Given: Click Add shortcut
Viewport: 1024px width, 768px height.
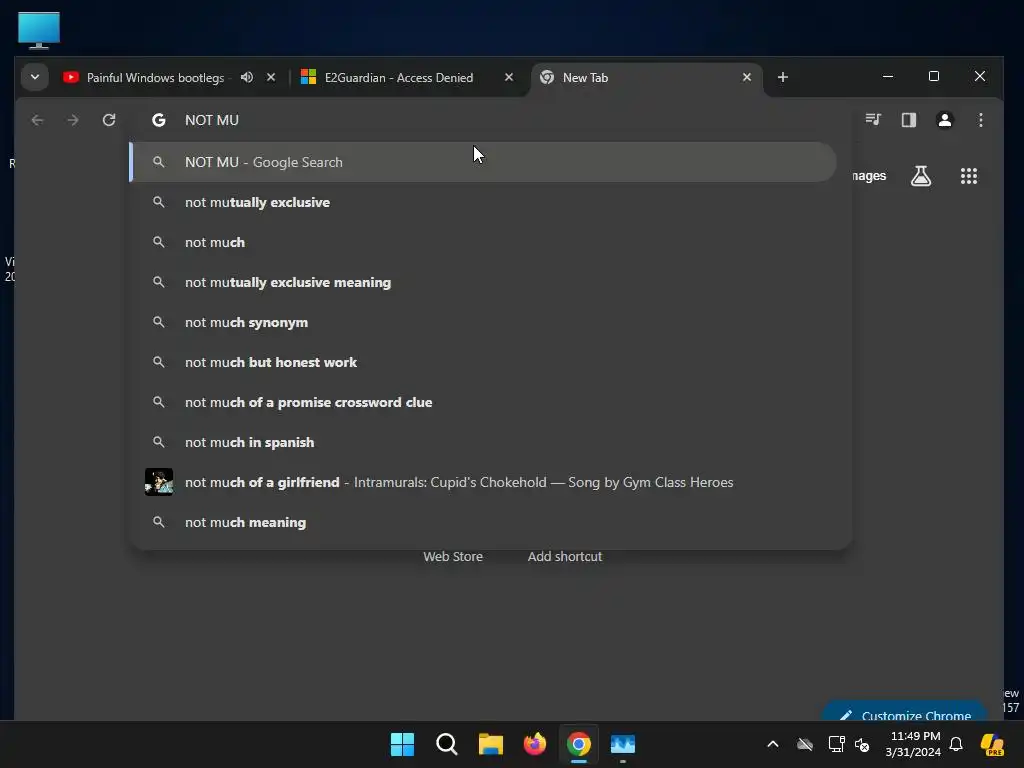Looking at the screenshot, I should point(565,556).
